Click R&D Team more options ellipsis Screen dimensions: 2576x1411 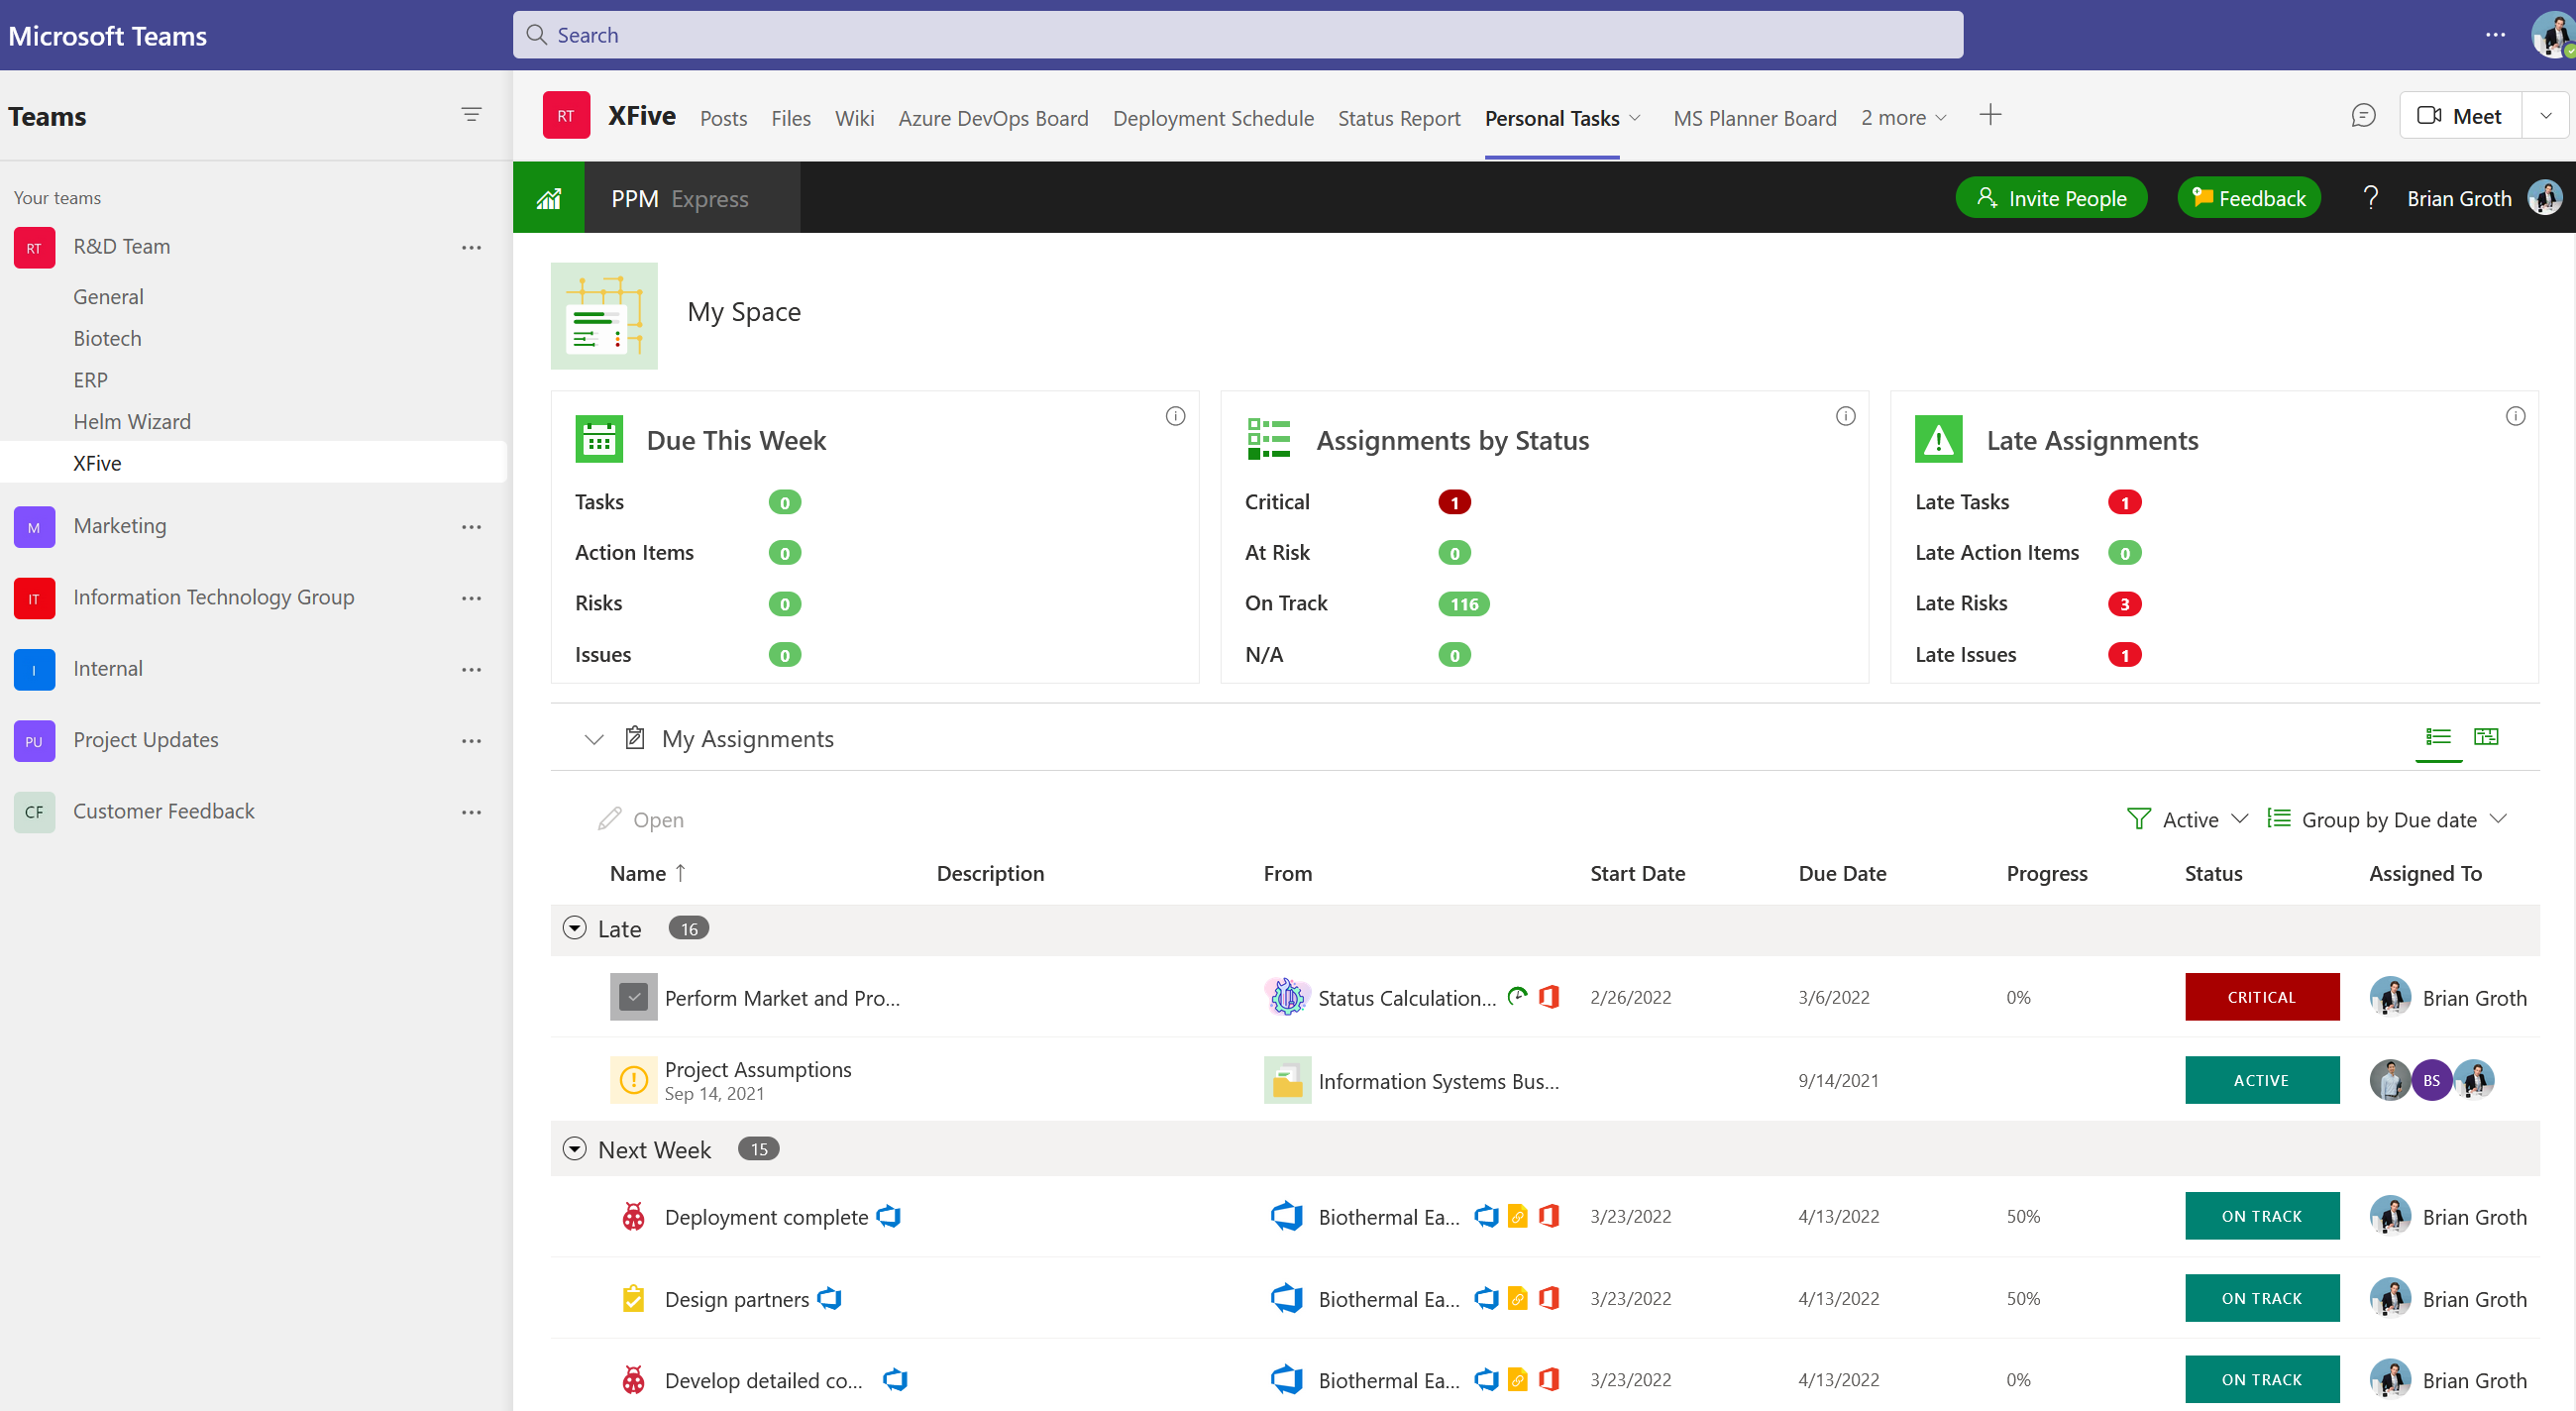(471, 247)
